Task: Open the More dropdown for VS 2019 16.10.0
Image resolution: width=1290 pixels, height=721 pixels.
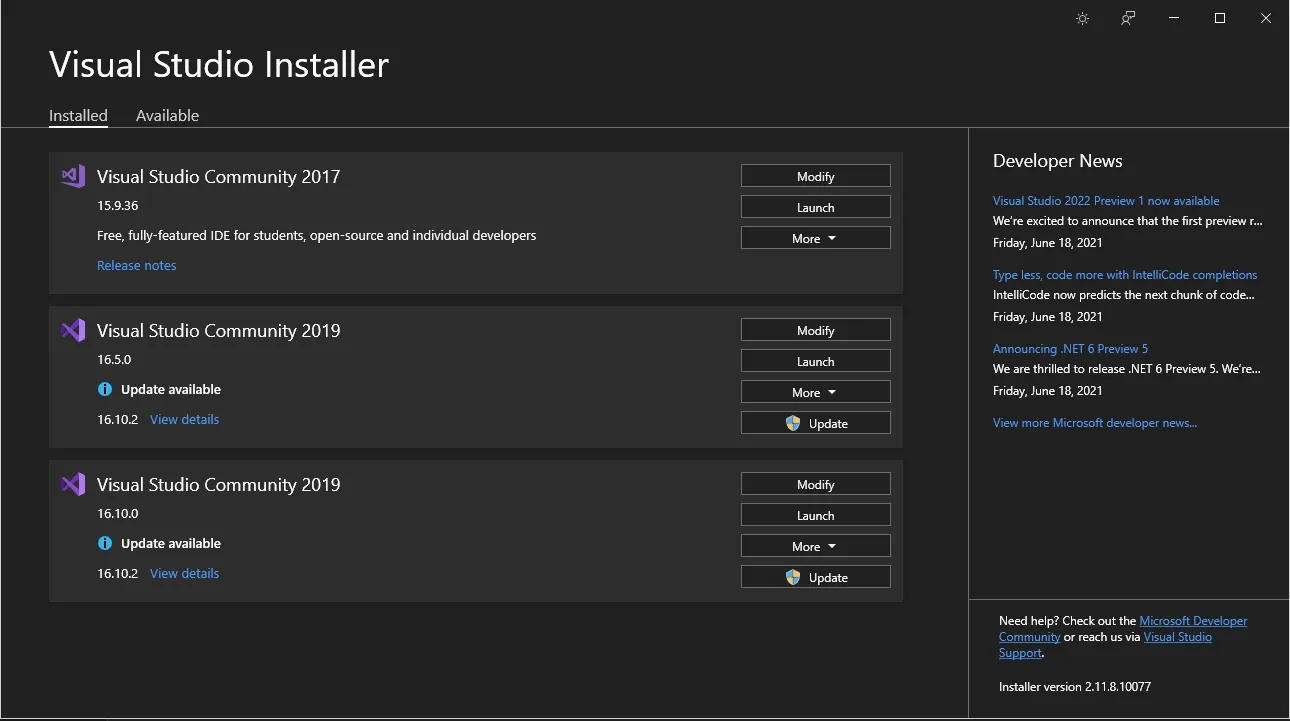Action: [815, 546]
